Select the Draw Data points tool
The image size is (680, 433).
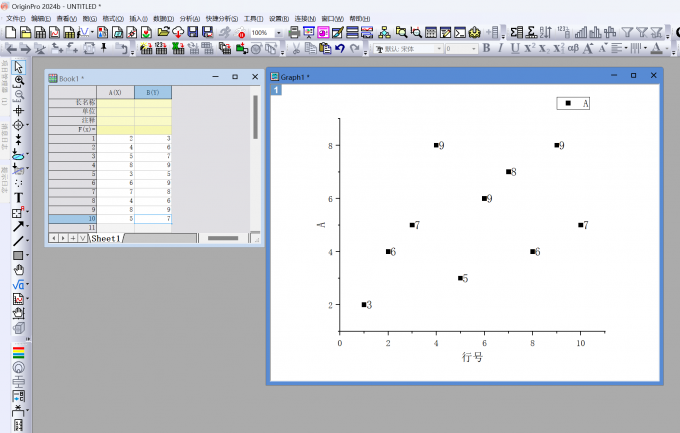tap(18, 183)
